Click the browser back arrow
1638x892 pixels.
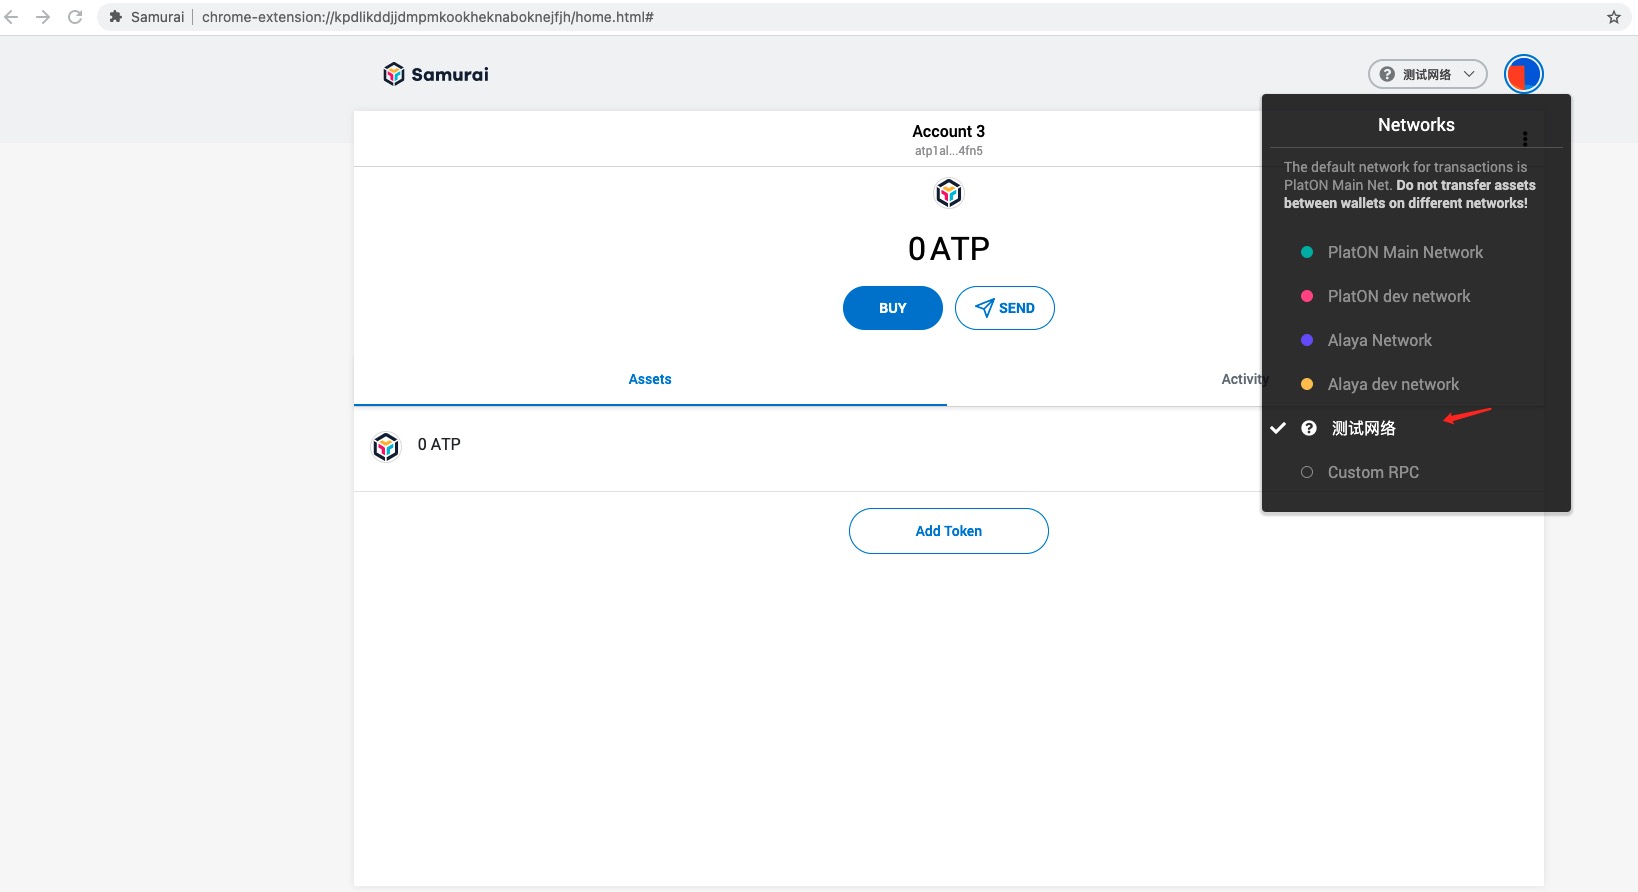[12, 17]
